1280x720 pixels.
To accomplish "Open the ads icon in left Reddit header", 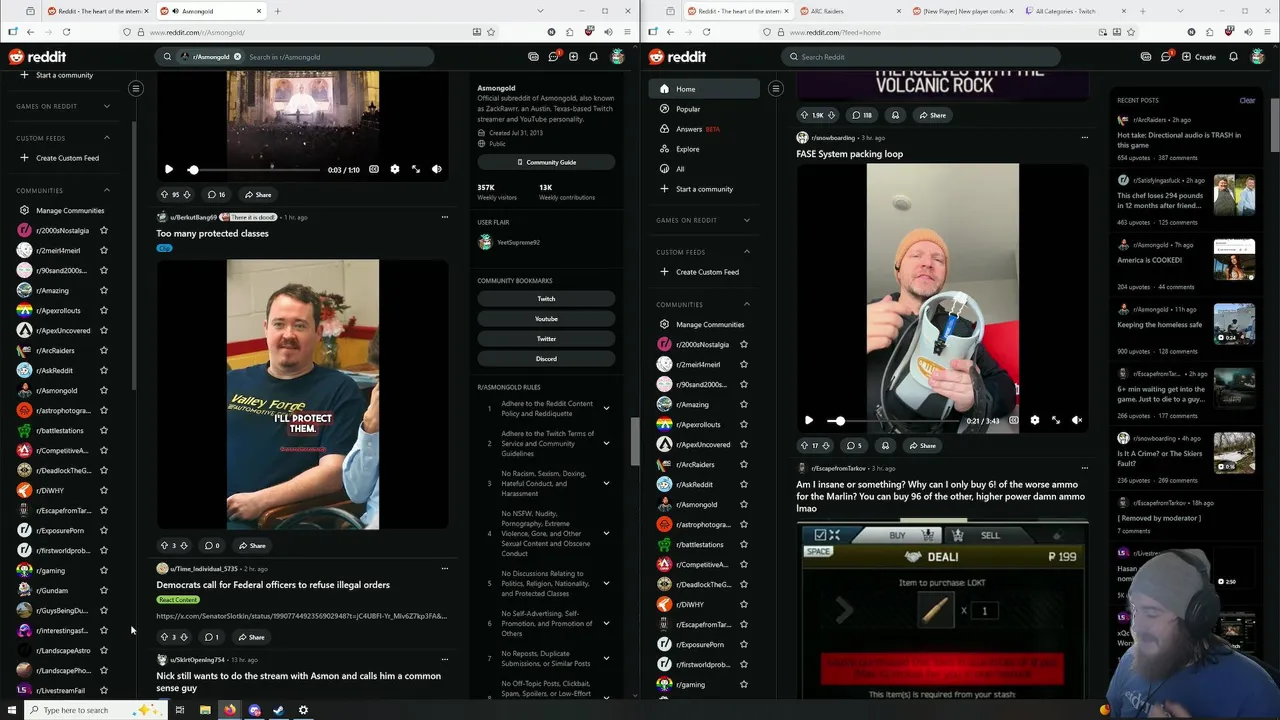I will point(533,57).
